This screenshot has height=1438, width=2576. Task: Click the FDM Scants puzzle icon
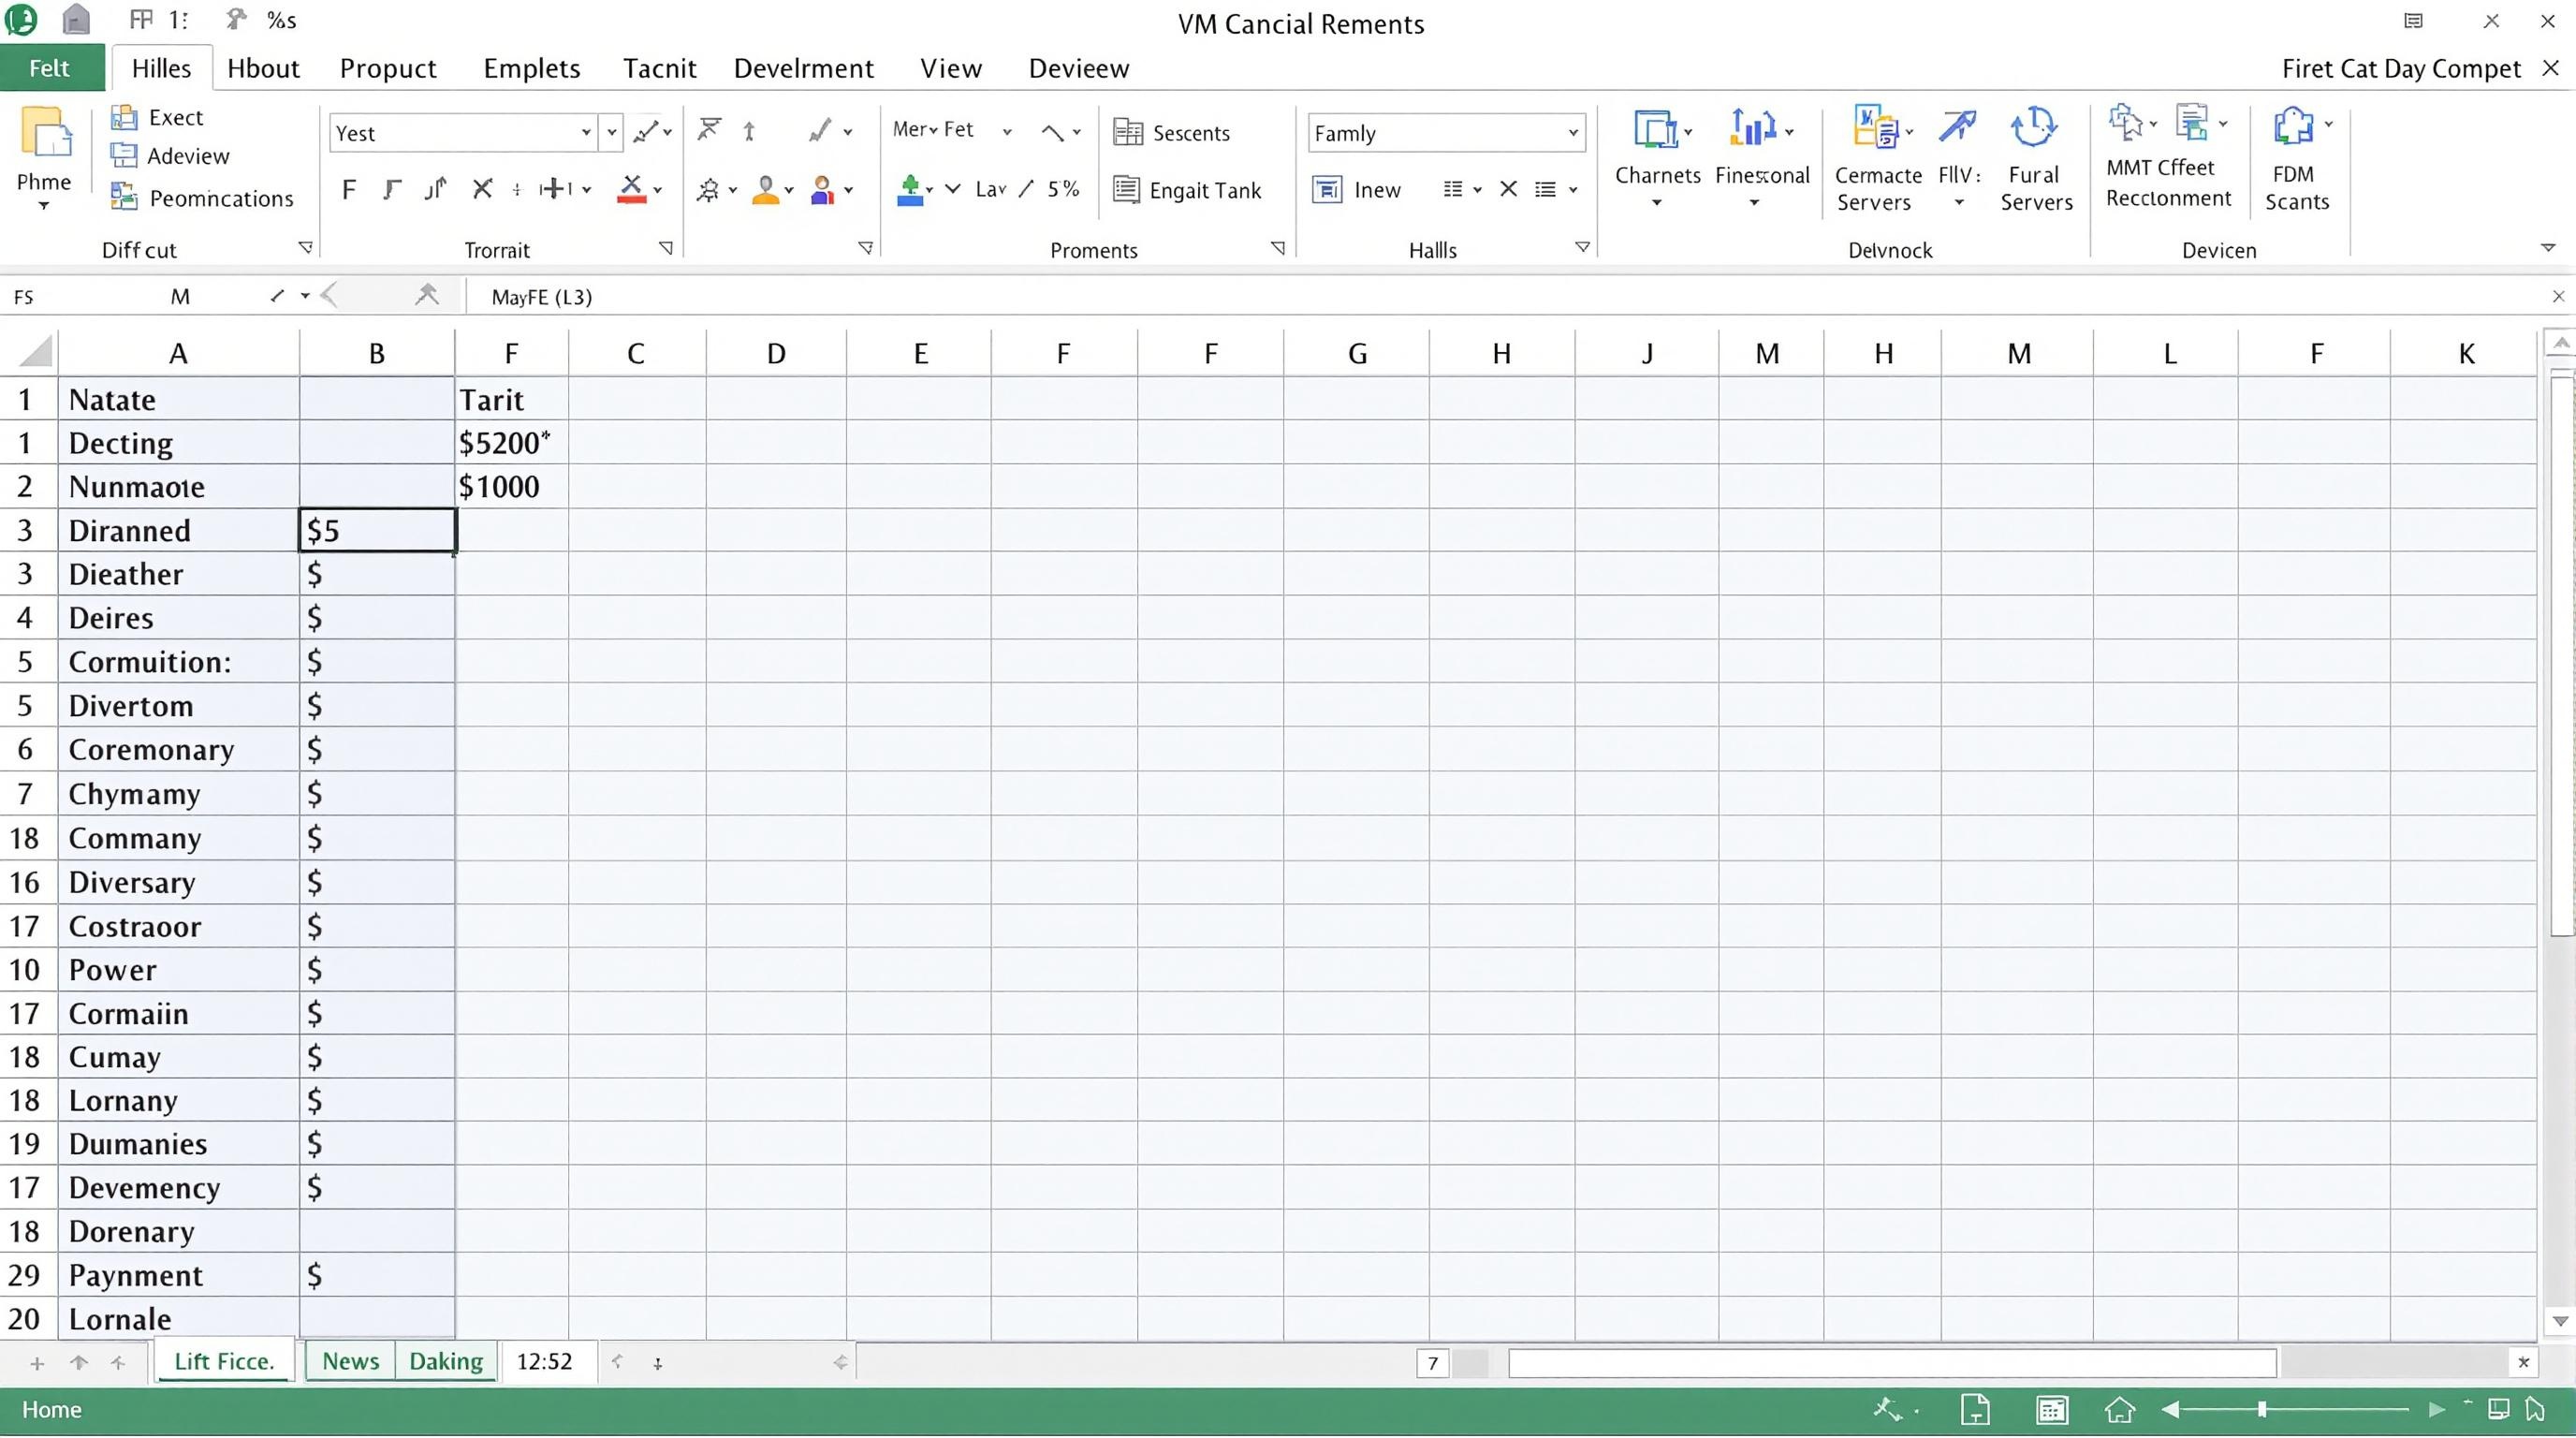pyautogui.click(x=2292, y=127)
